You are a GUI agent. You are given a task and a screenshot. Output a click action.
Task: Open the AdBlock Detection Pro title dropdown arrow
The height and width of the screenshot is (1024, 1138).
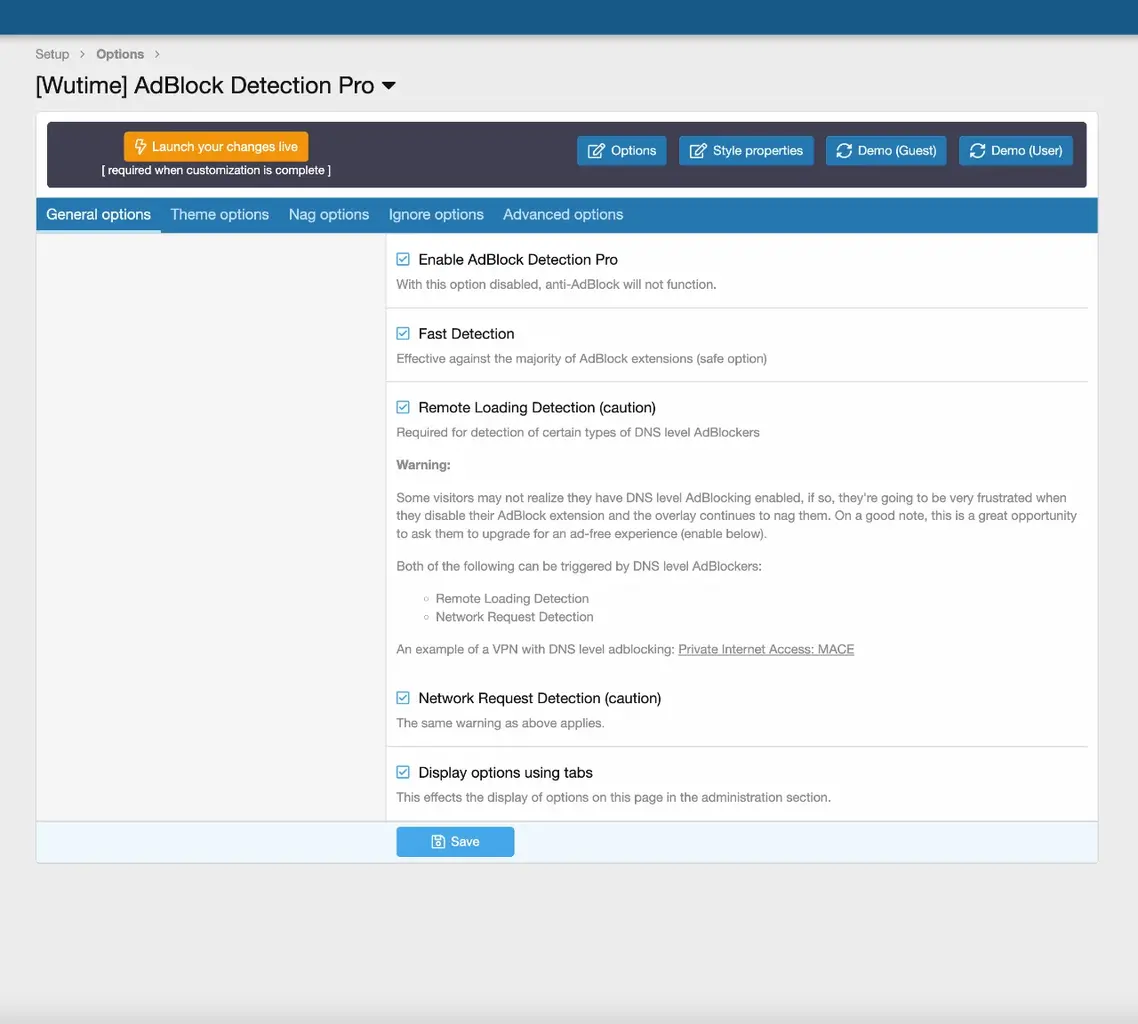(389, 86)
